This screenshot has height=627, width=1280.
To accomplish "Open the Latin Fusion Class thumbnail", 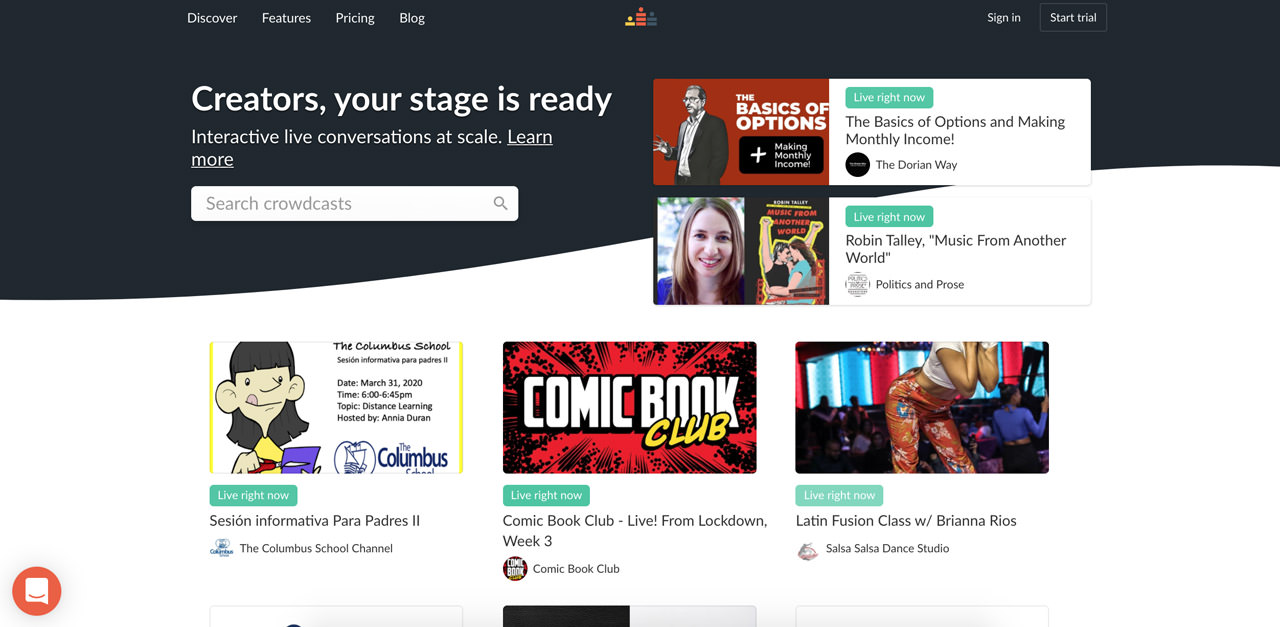I will 922,407.
